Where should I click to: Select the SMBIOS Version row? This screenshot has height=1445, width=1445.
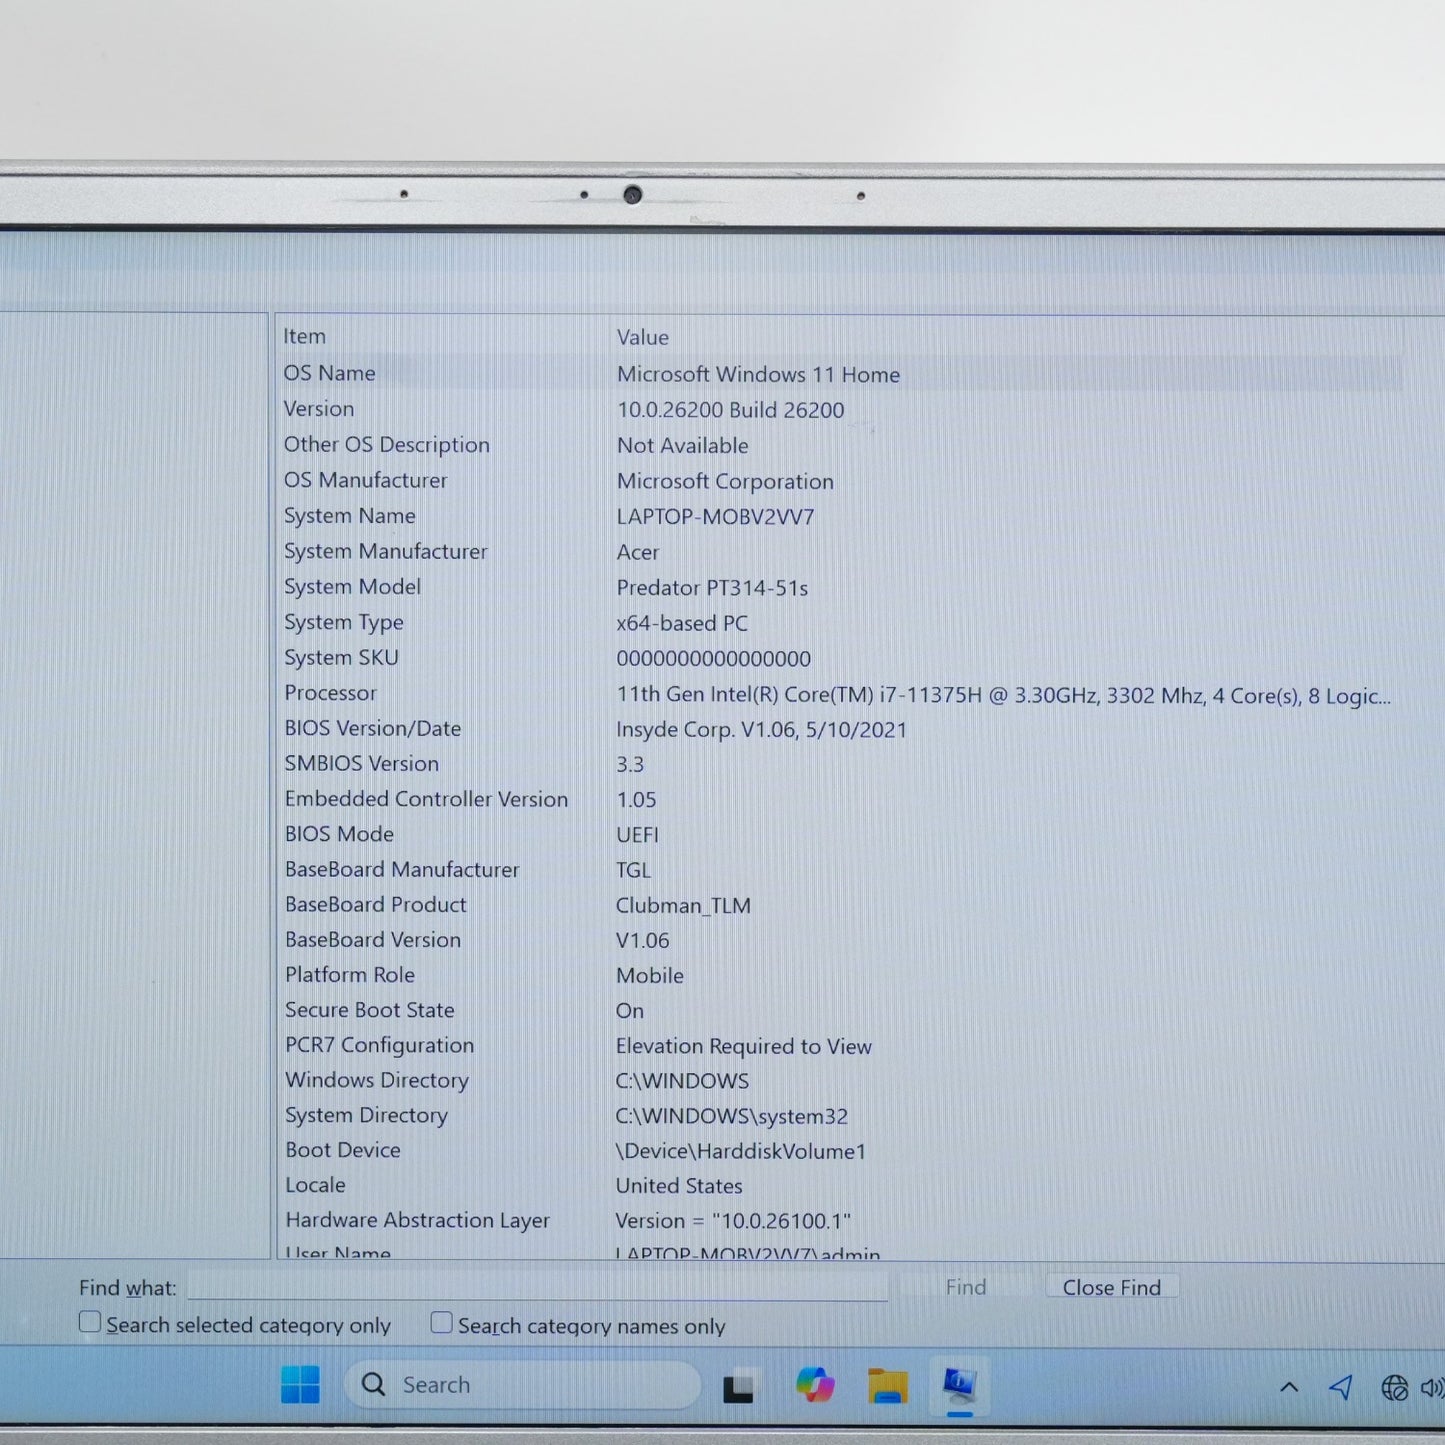pos(840,764)
